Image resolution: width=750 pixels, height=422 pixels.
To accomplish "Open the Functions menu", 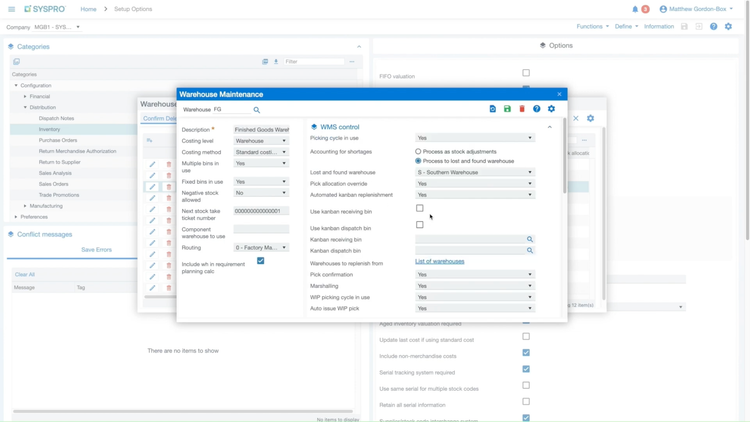I will pyautogui.click(x=593, y=26).
